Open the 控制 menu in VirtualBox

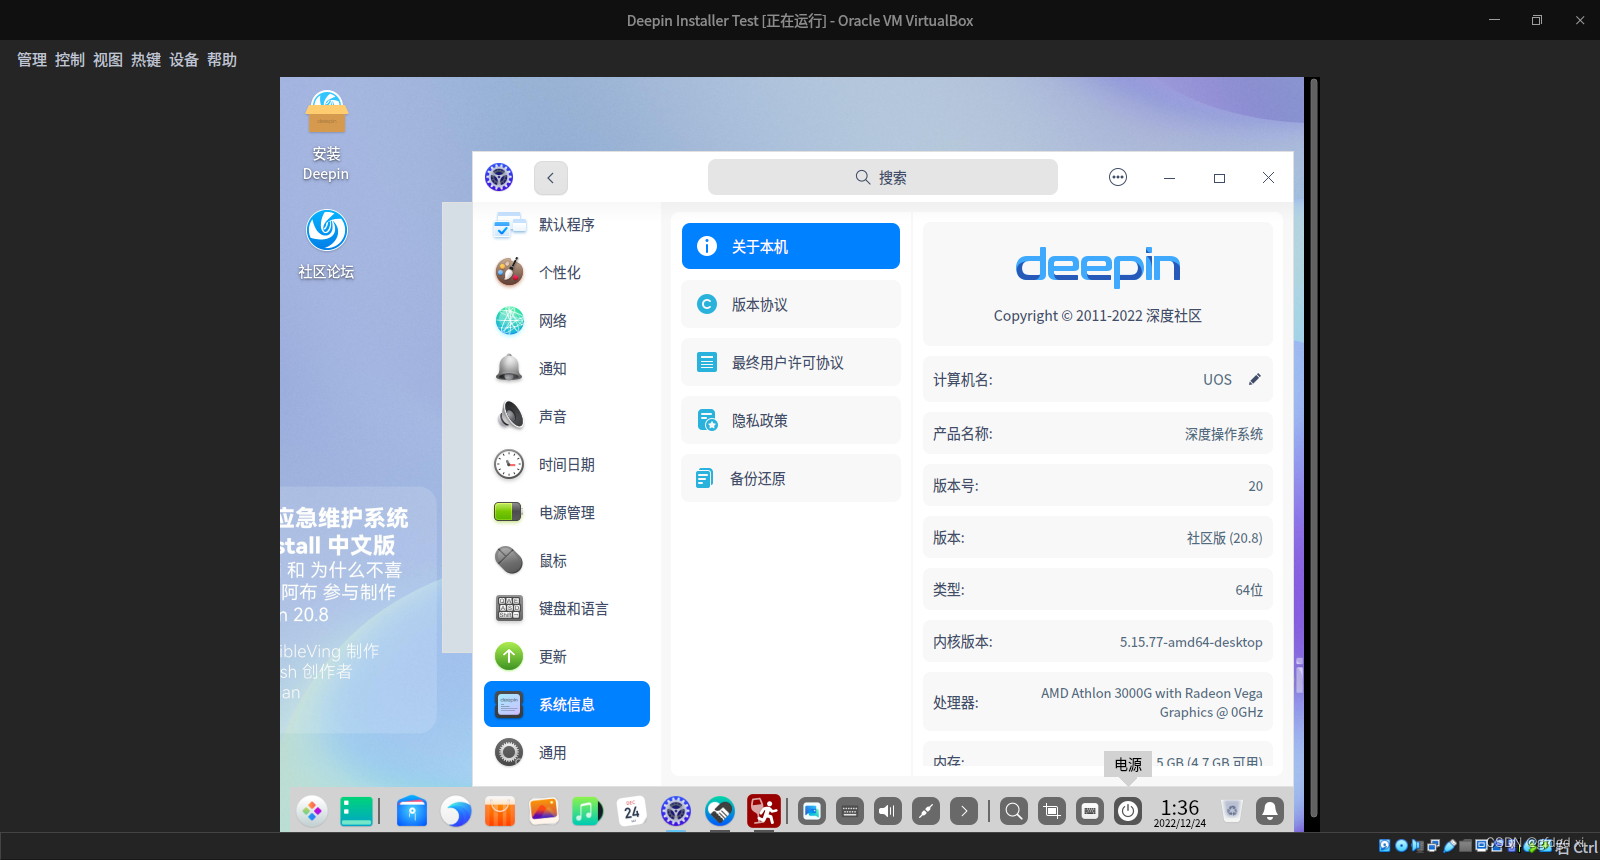coord(70,60)
